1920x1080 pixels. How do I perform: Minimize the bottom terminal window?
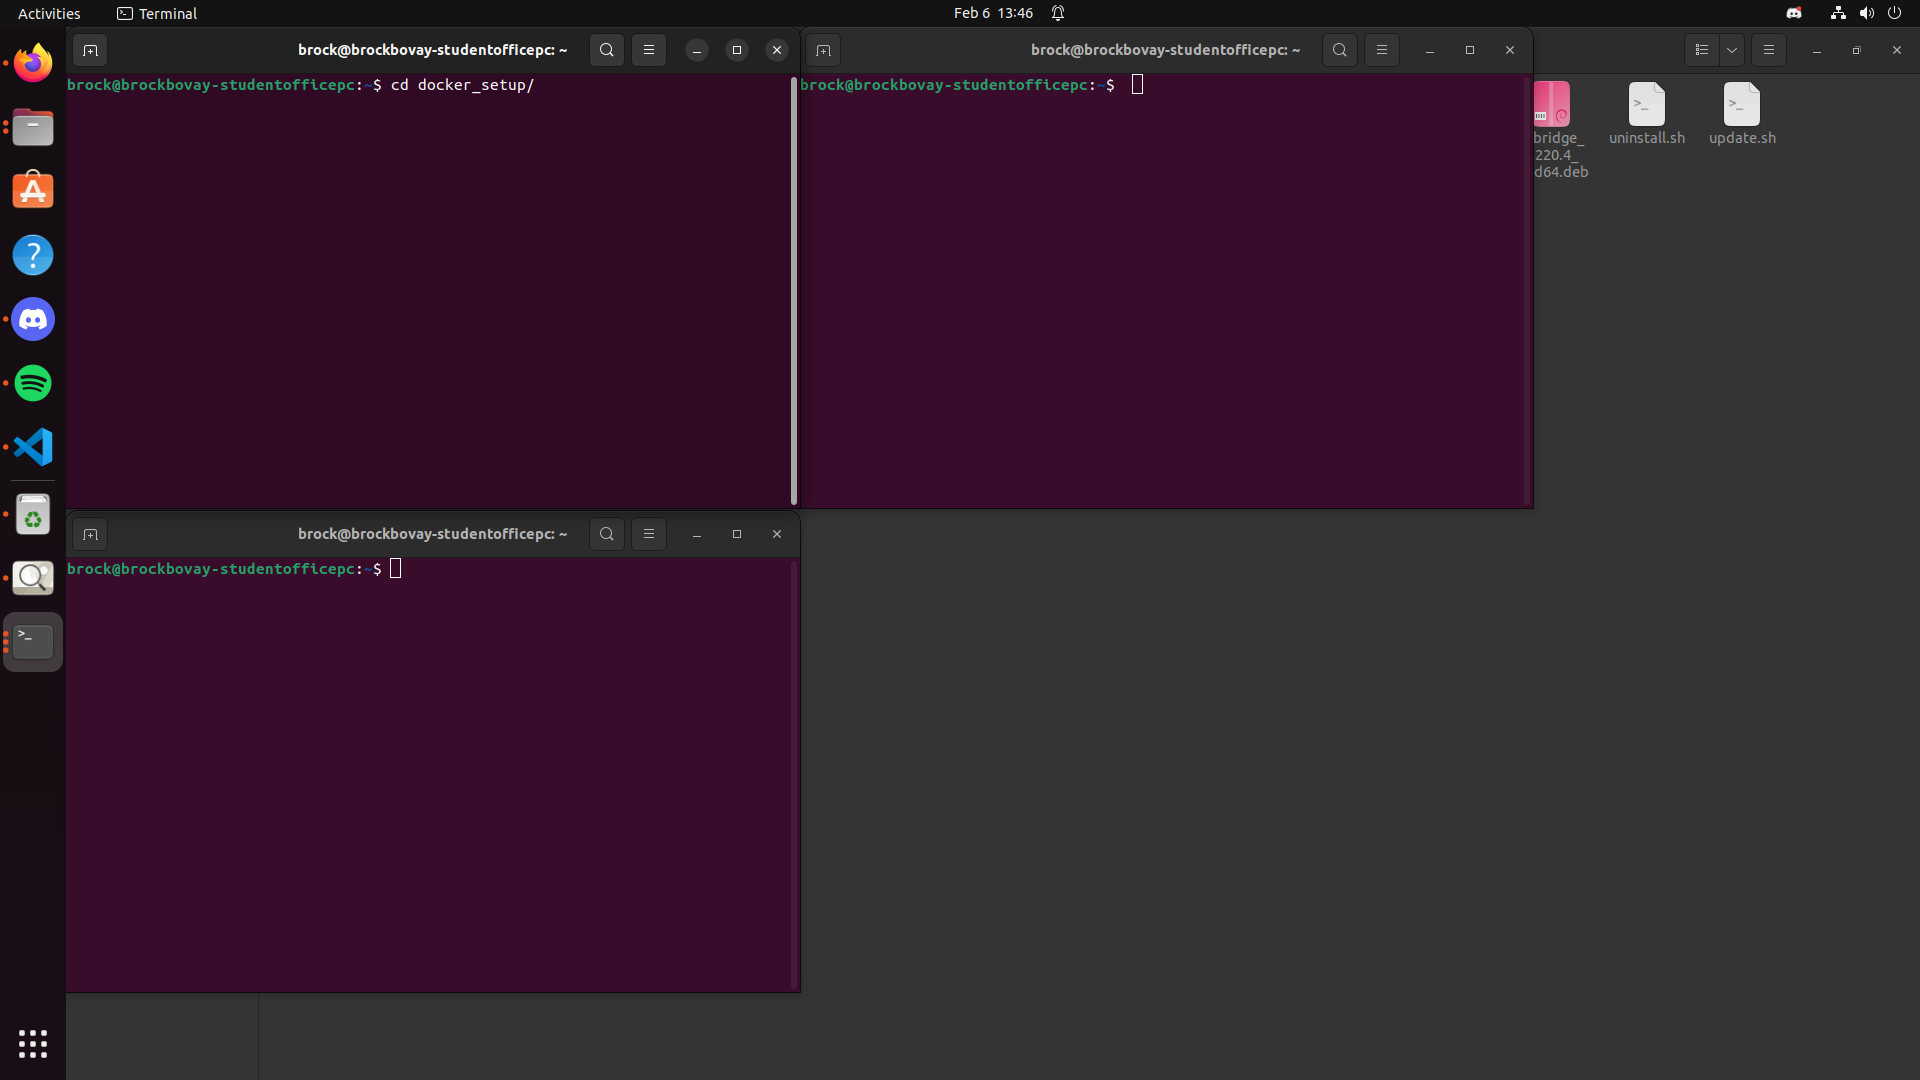tap(697, 534)
